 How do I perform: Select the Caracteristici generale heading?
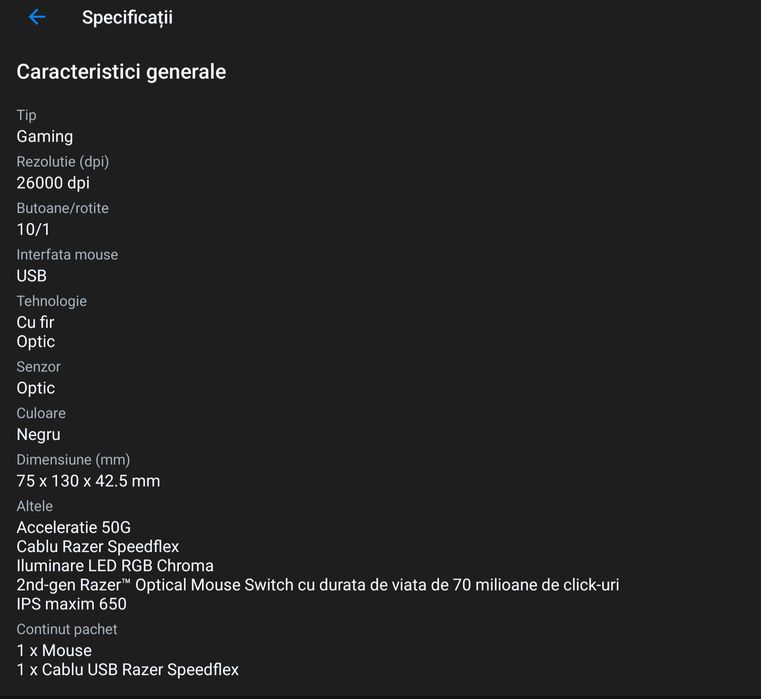click(121, 72)
